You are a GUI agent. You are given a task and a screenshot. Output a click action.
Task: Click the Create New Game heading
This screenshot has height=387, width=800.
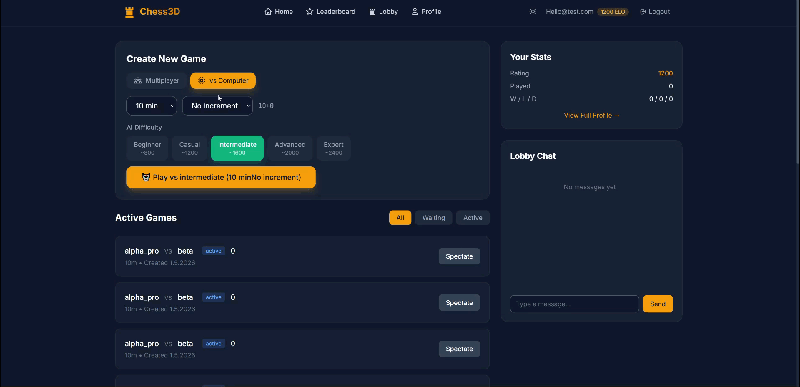pos(166,59)
